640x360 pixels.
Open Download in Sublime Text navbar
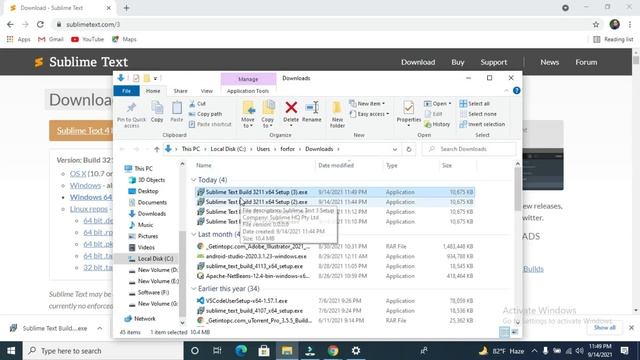coord(418,62)
